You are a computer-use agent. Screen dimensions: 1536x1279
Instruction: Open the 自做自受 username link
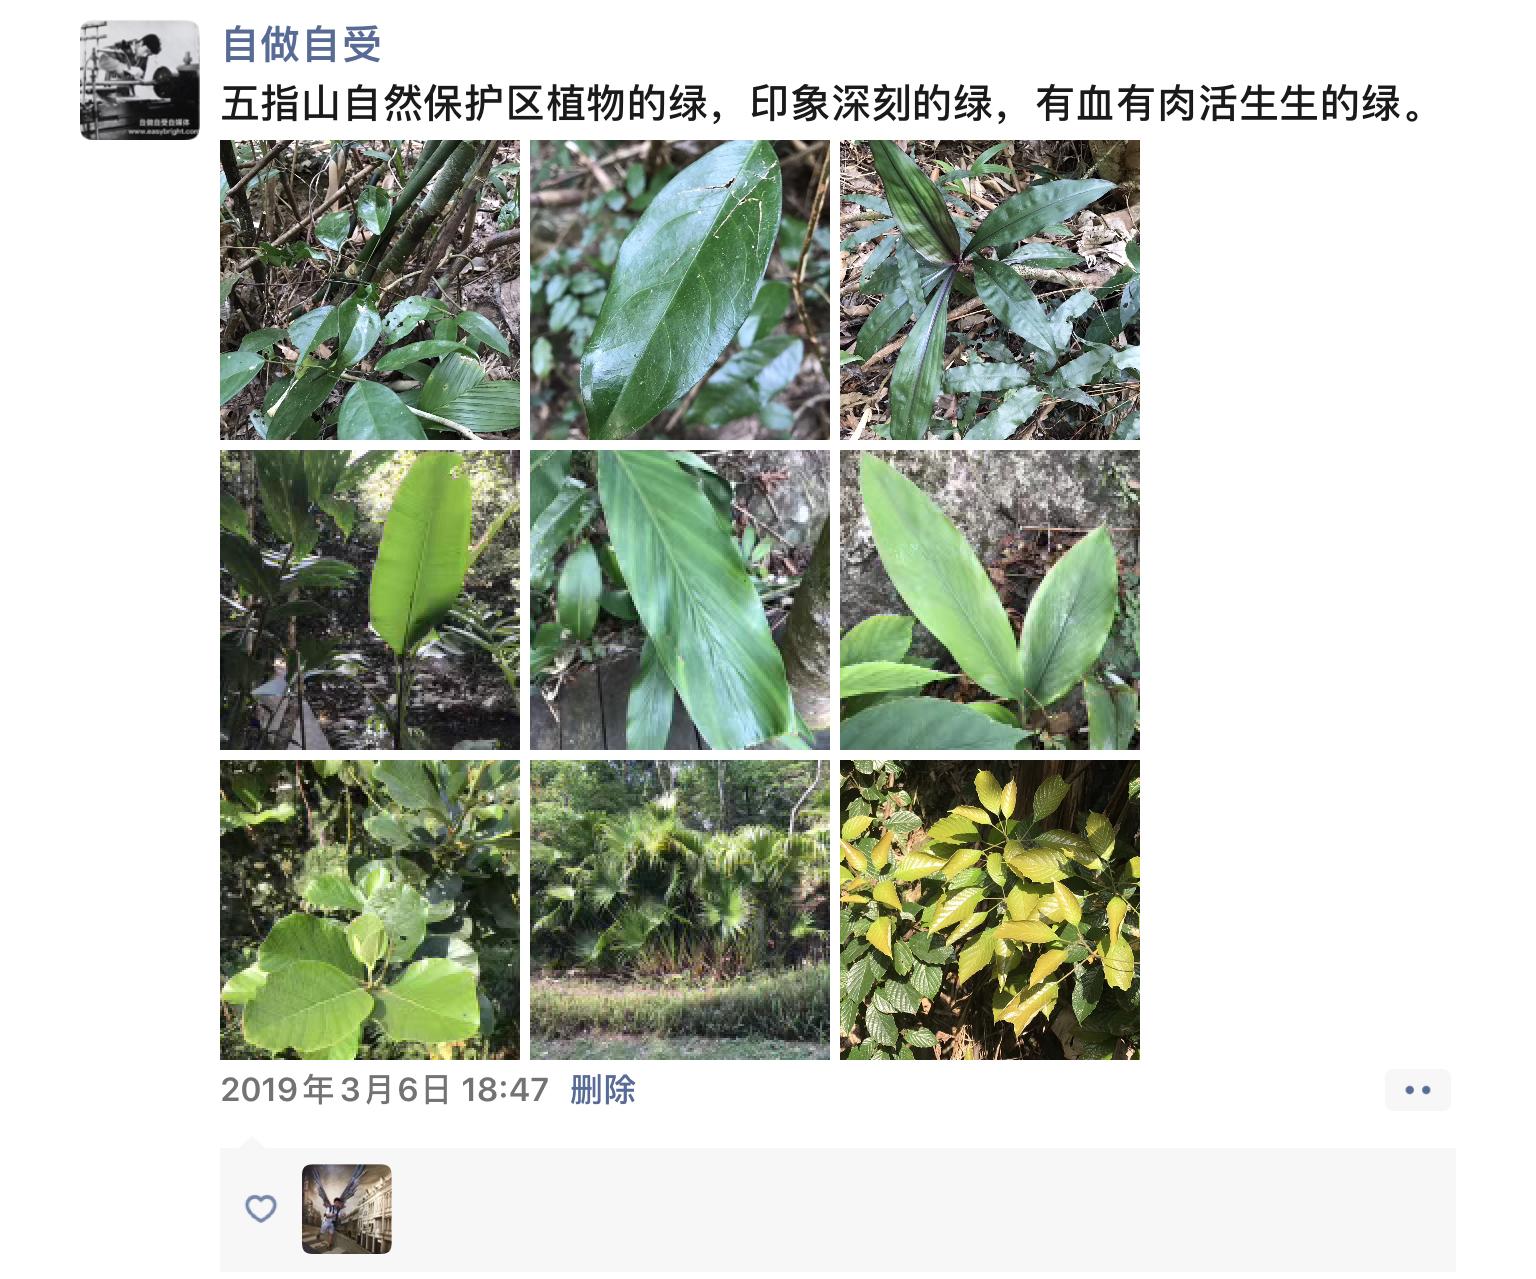(301, 44)
